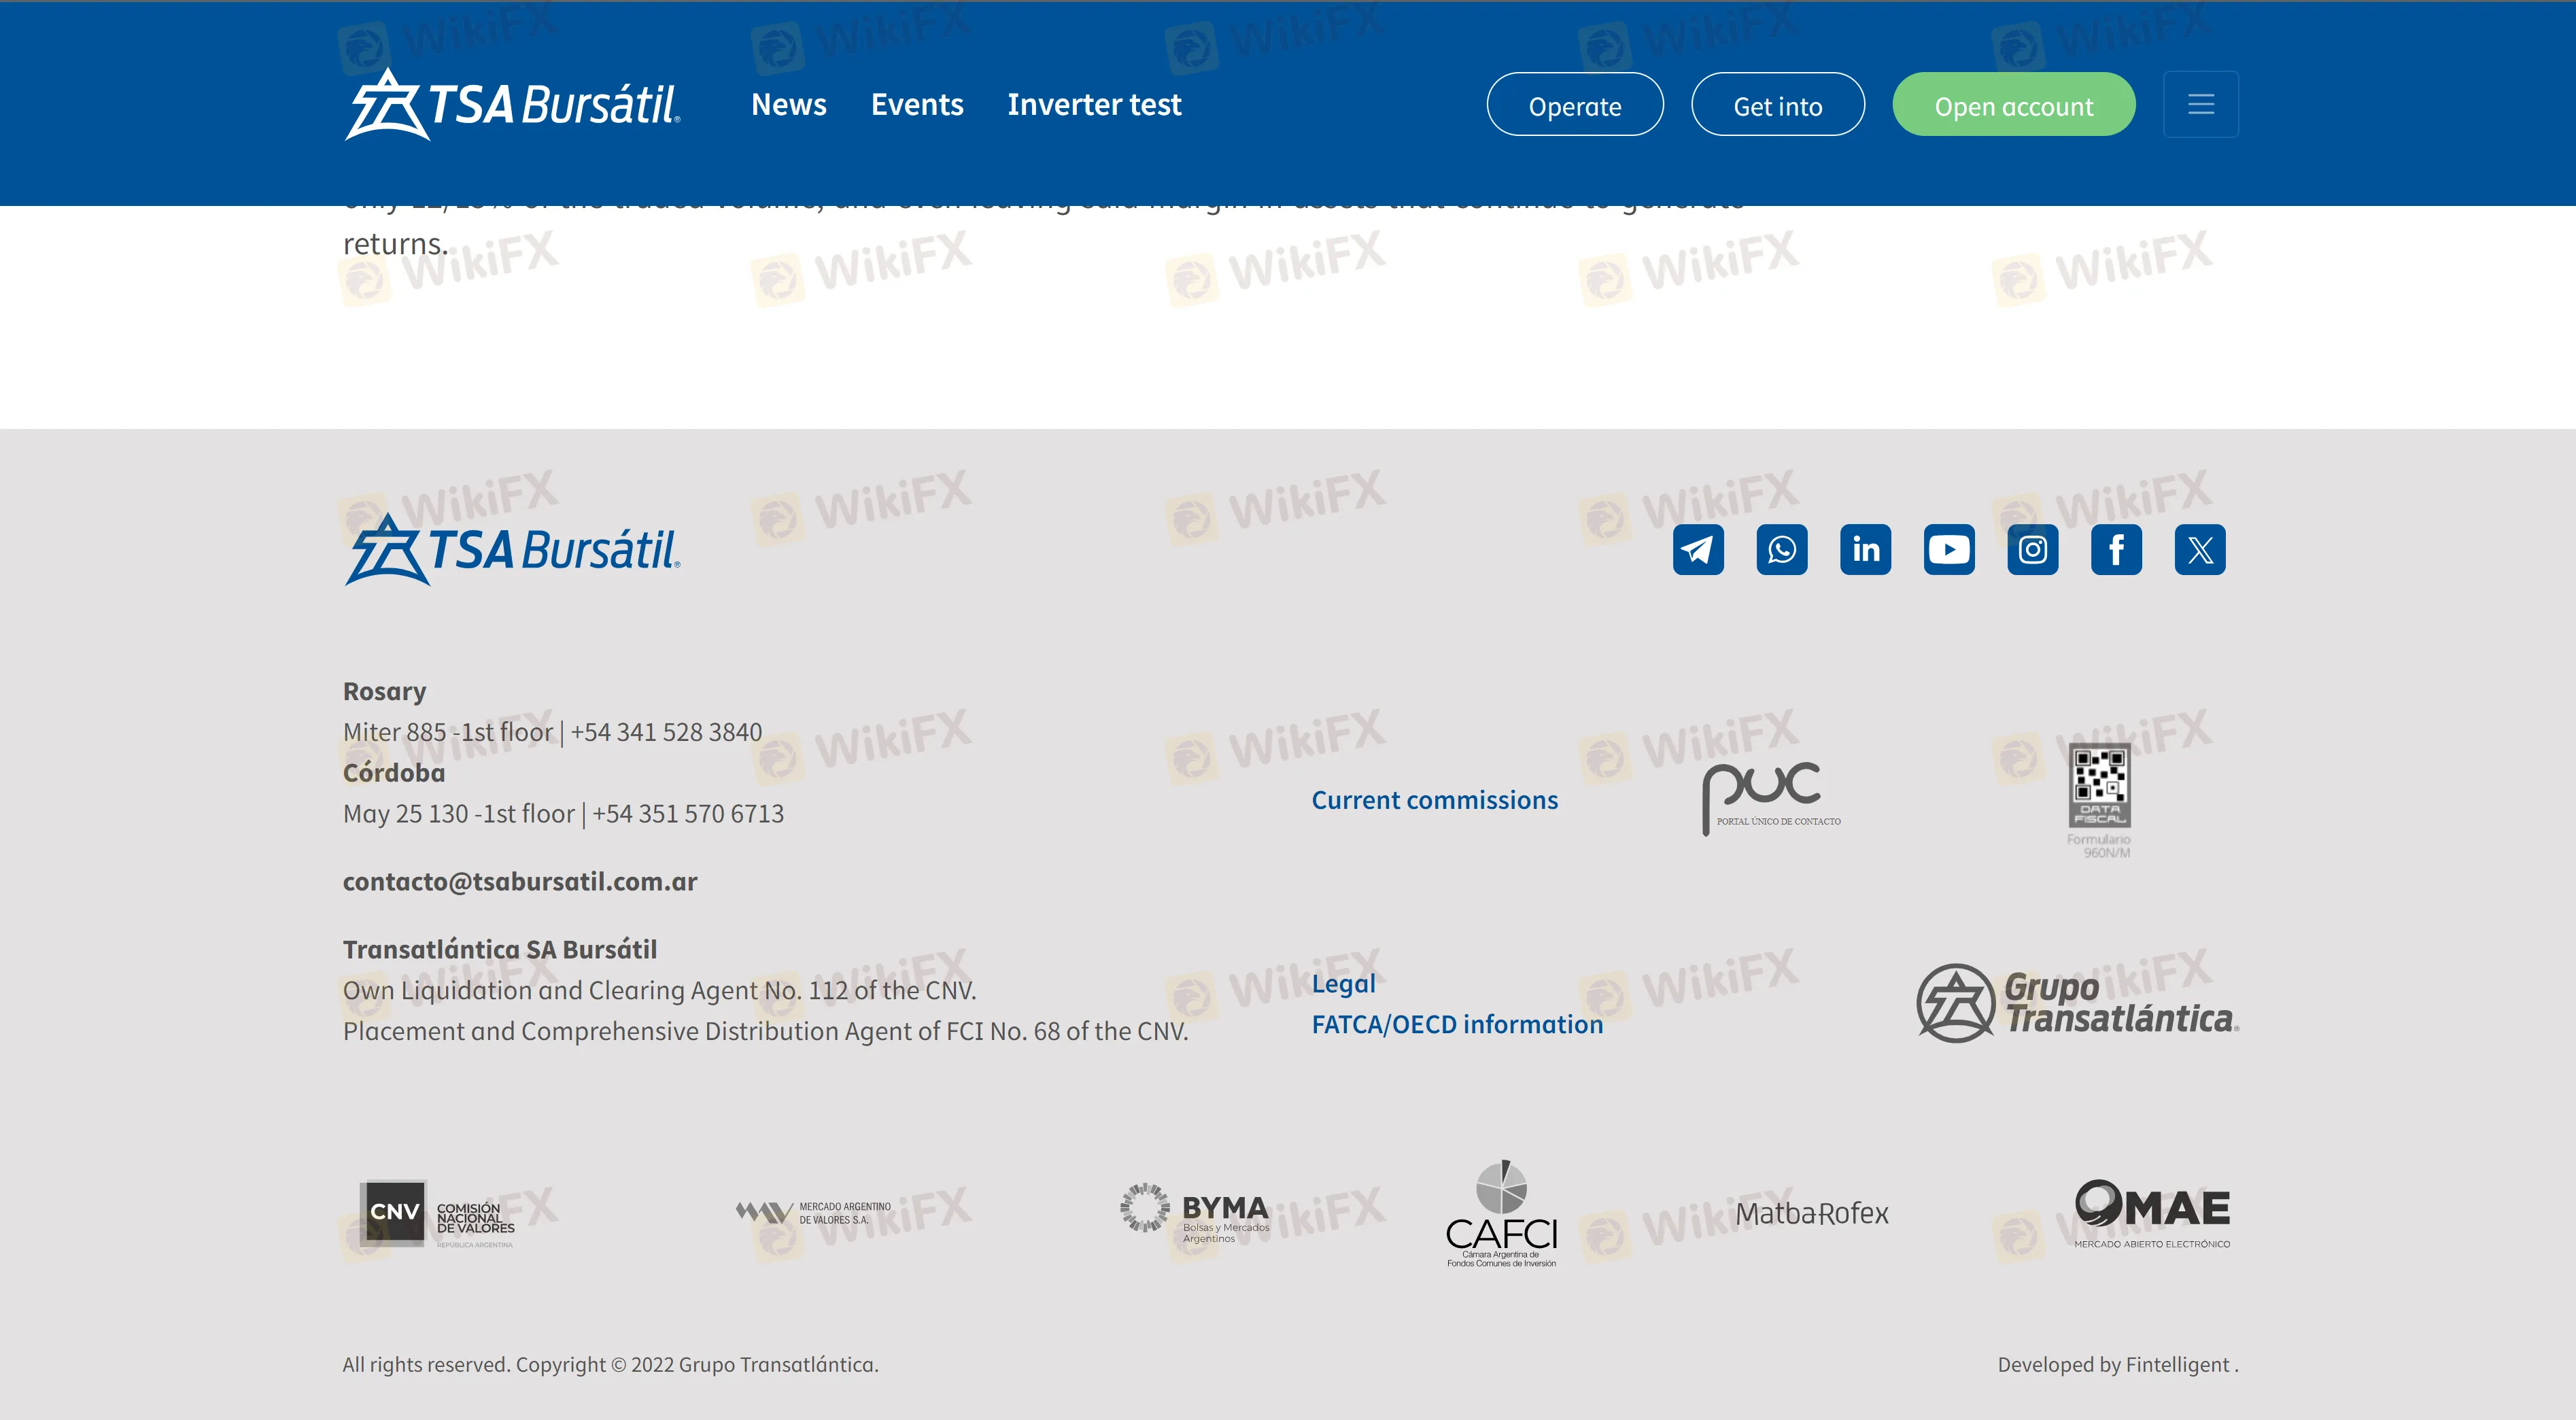Open TSA Bursátil YouTube channel

point(1950,549)
